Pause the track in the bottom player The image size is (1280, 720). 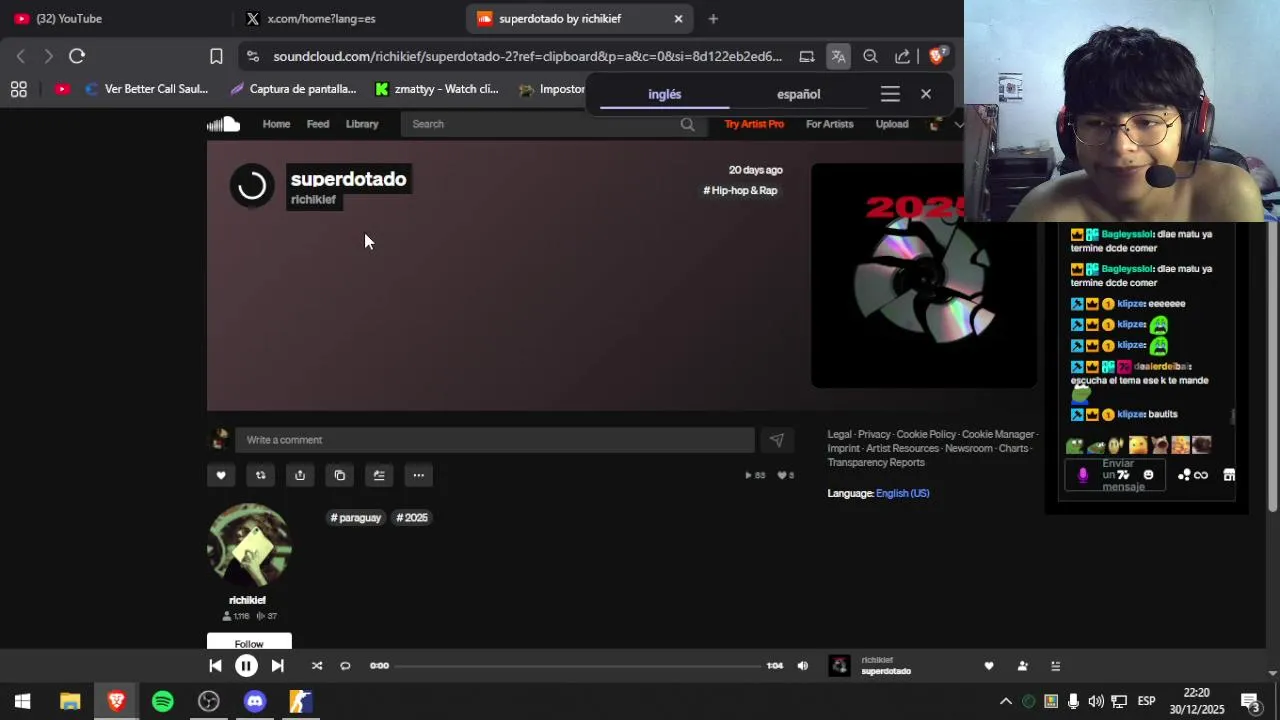click(246, 666)
